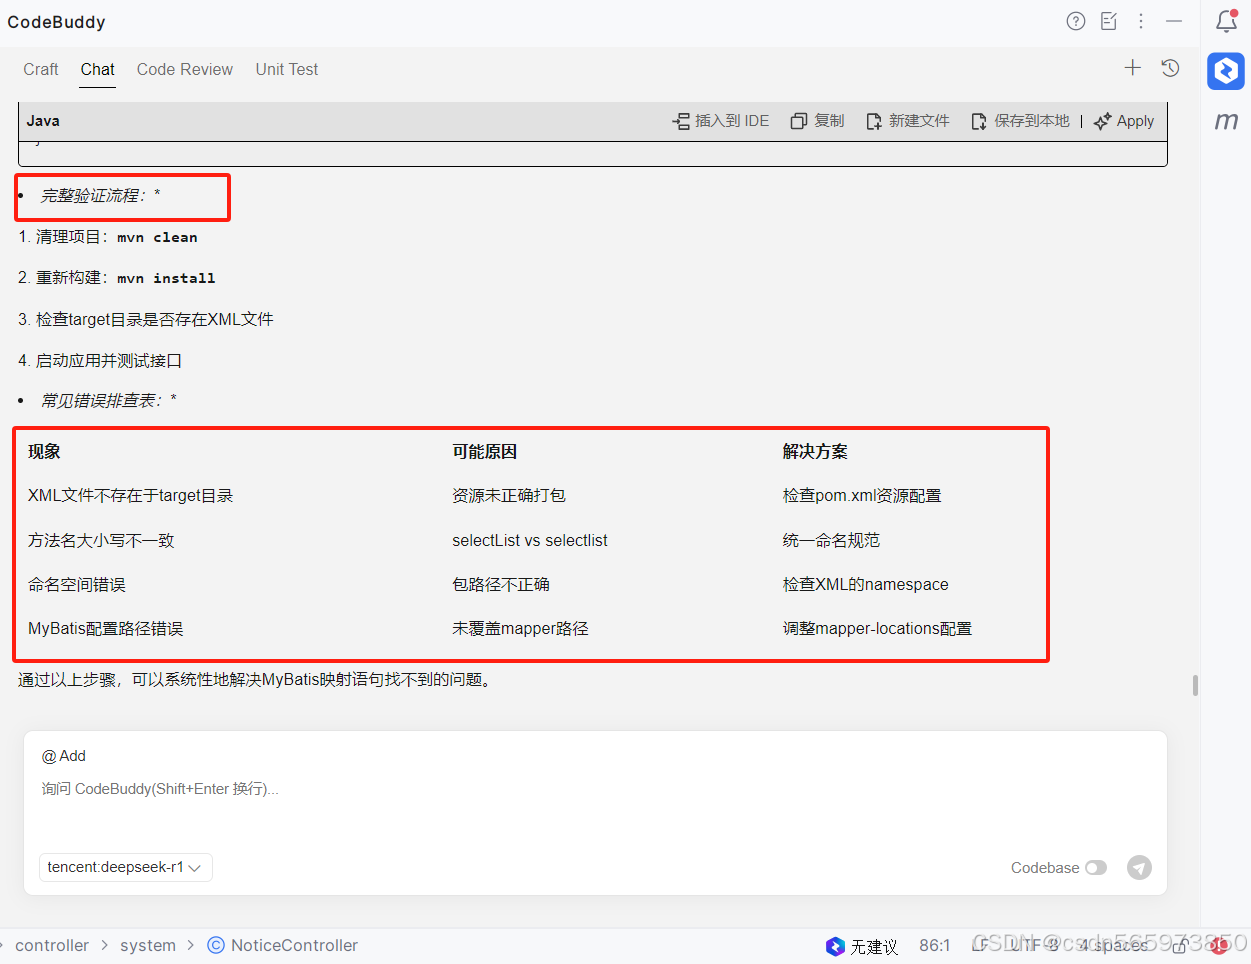Click the 现象 table header
Viewport: 1251px width, 964px height.
(44, 451)
